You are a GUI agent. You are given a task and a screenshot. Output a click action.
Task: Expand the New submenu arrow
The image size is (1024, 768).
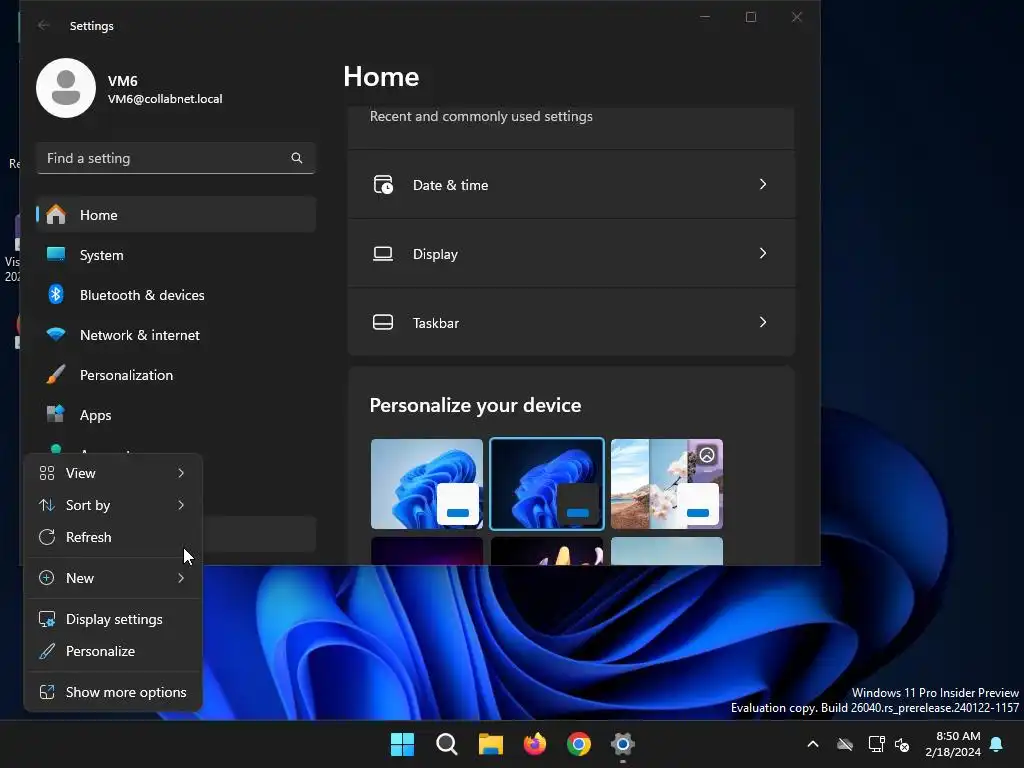point(181,578)
